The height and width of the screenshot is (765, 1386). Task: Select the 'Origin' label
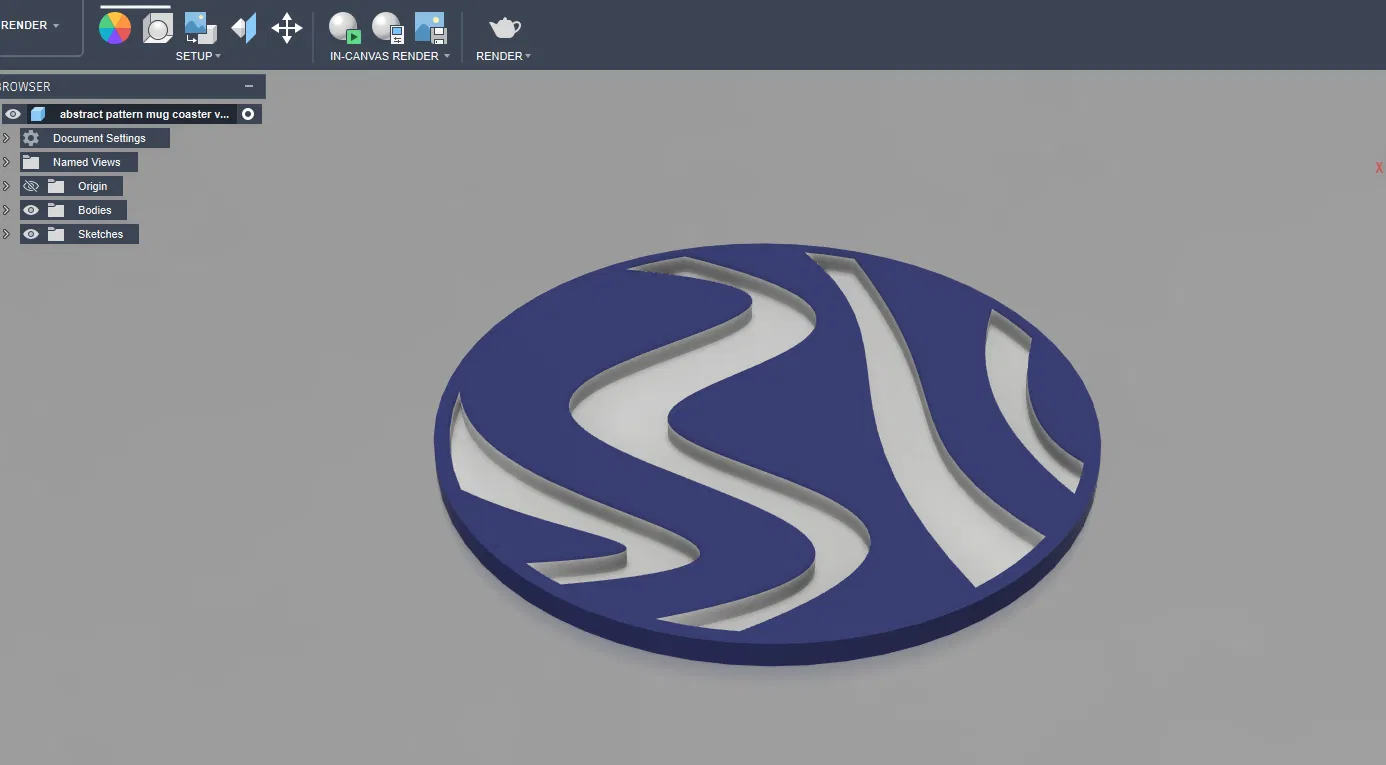(x=93, y=186)
